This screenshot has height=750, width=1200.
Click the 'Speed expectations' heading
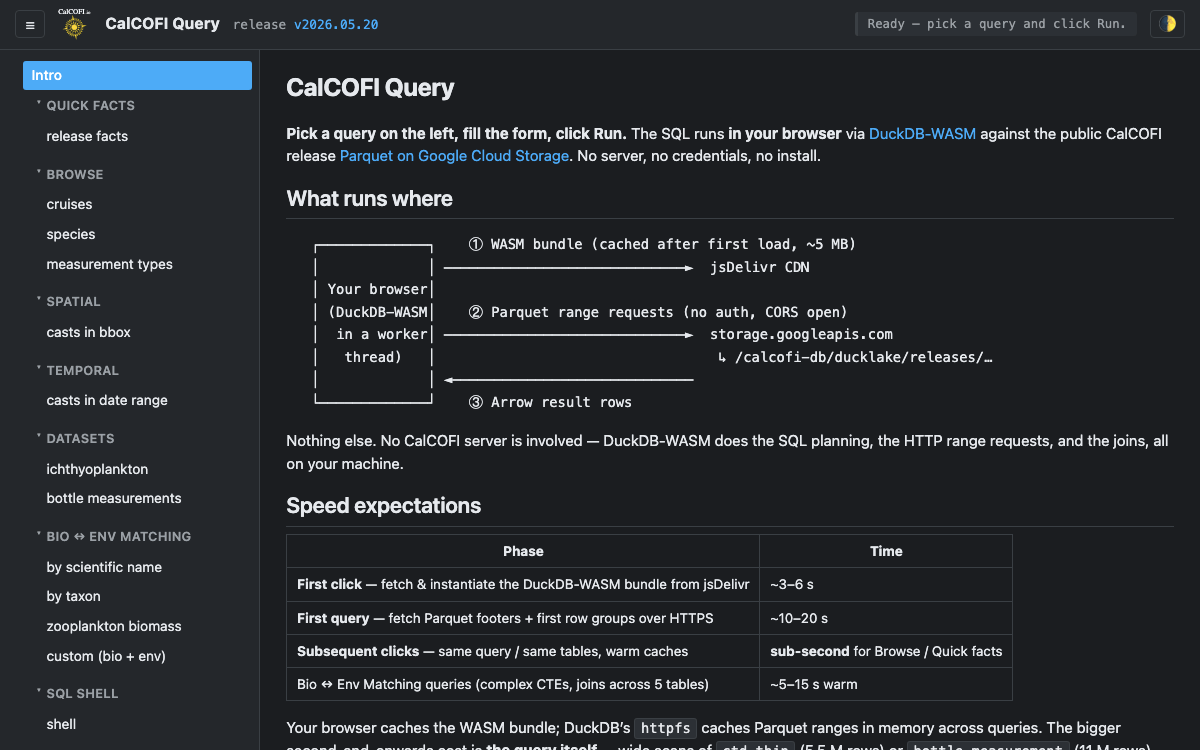coord(383,505)
